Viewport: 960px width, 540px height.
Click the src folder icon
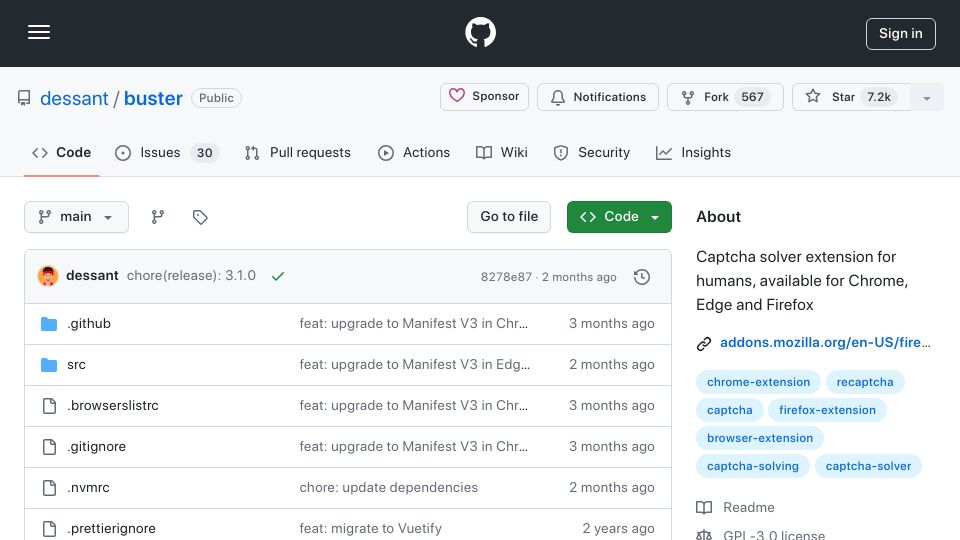coord(49,365)
